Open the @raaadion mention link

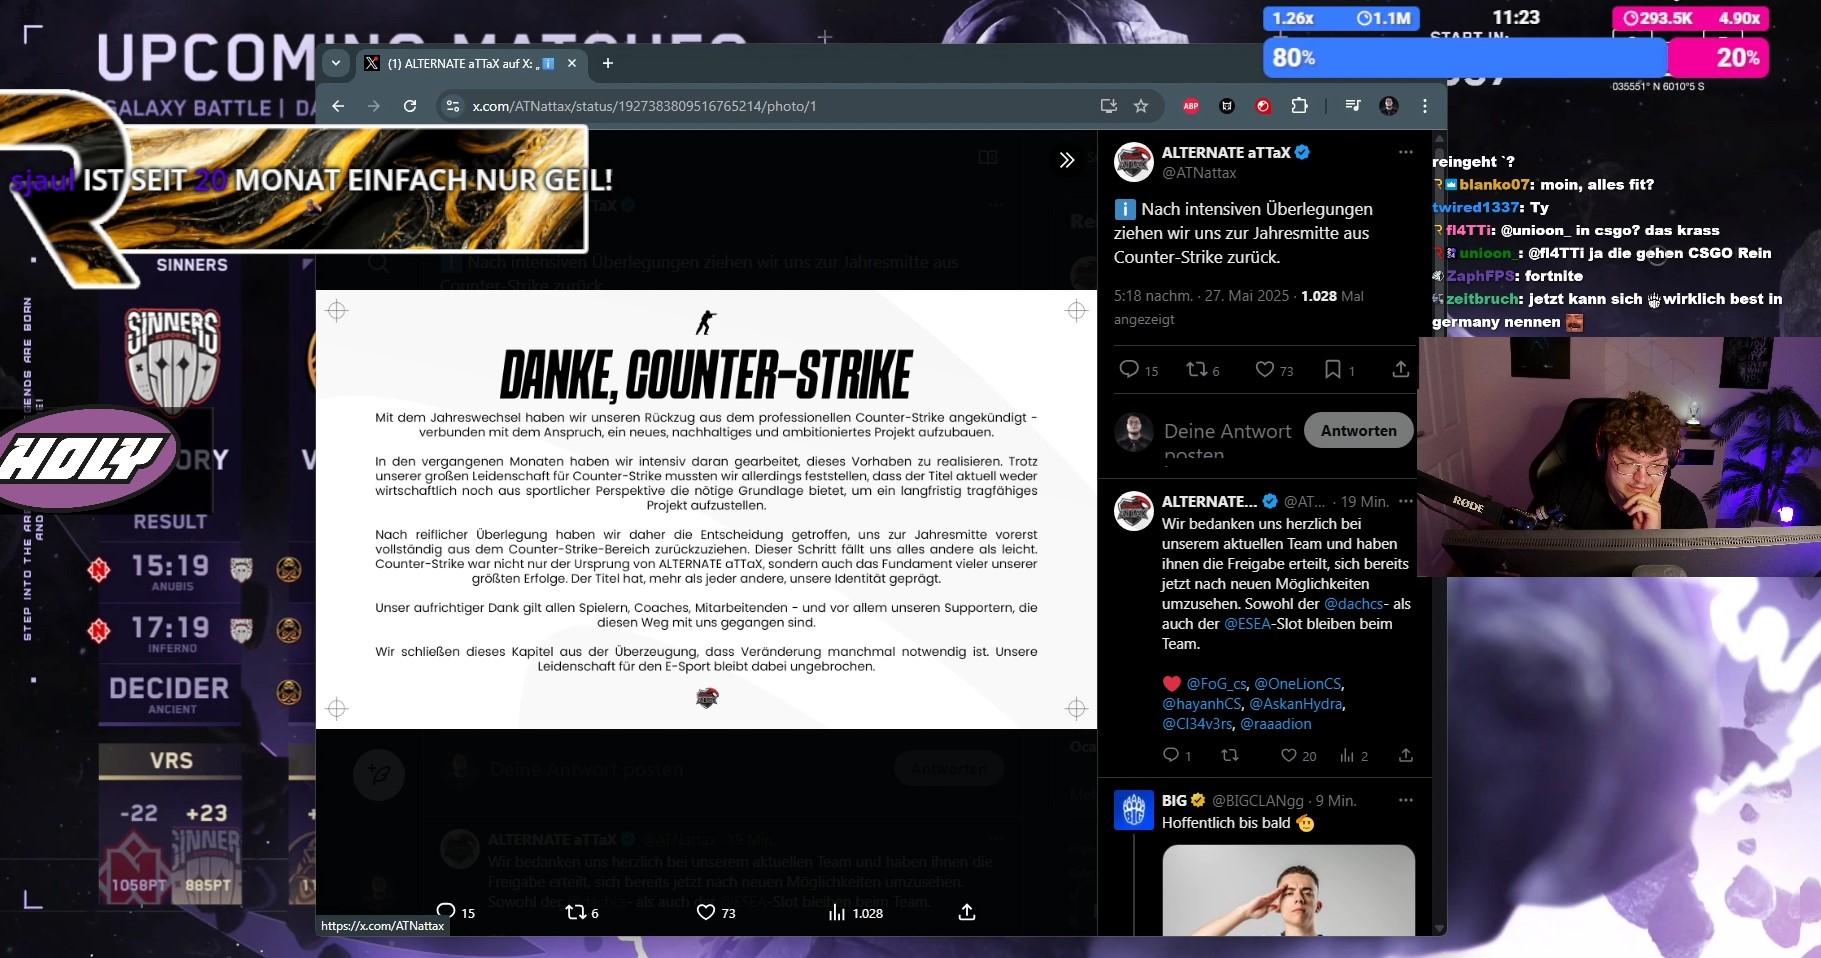[1275, 724]
